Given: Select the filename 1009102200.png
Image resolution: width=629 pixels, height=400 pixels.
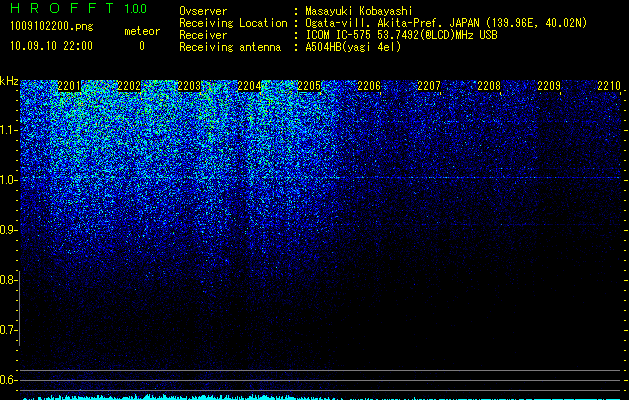Looking at the screenshot, I should point(51,27).
